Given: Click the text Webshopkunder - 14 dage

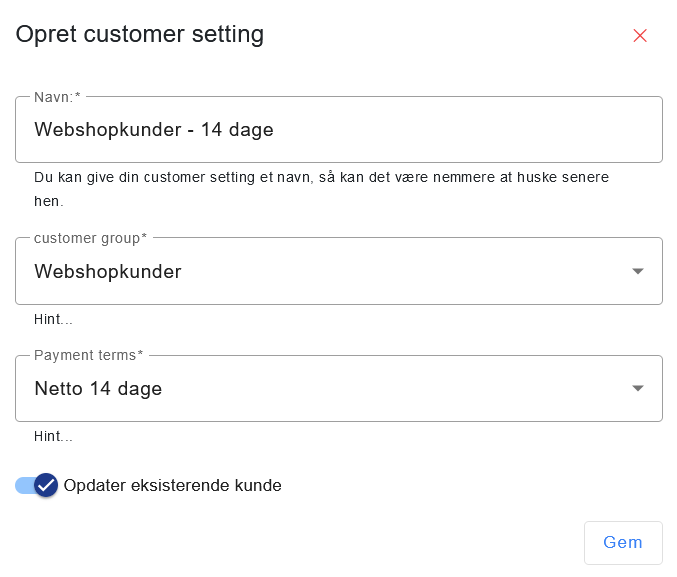Looking at the screenshot, I should tap(154, 130).
